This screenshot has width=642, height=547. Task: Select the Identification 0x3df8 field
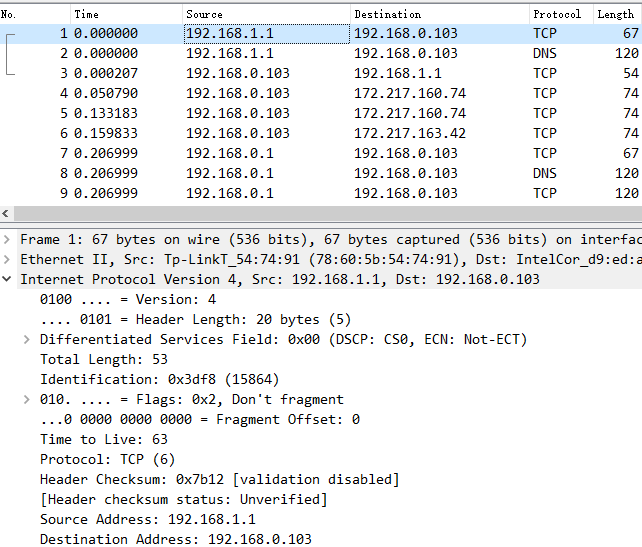point(160,380)
